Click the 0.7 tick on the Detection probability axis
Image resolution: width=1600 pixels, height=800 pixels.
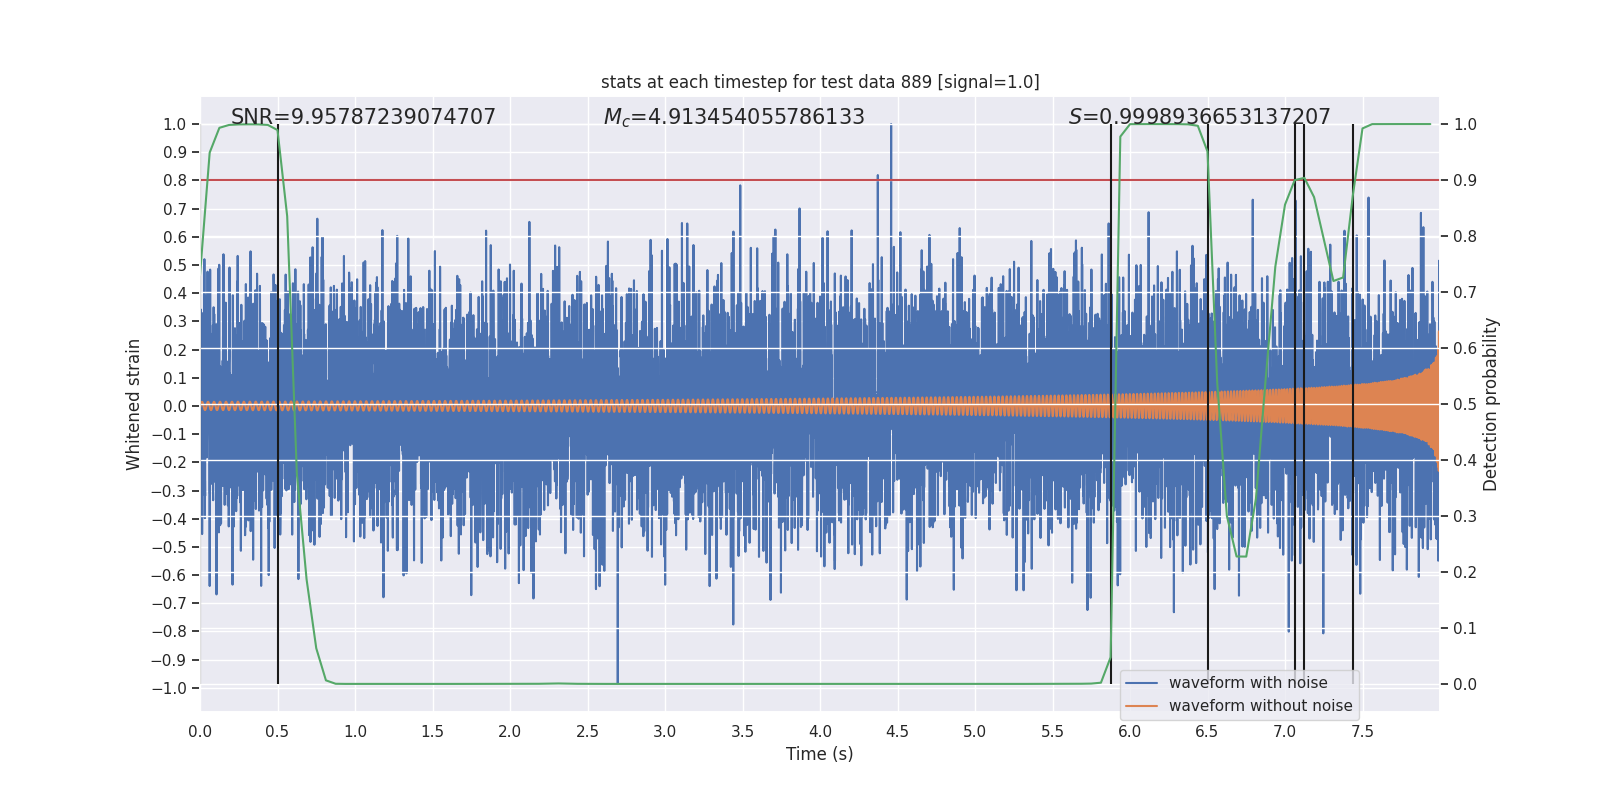pyautogui.click(x=1465, y=292)
